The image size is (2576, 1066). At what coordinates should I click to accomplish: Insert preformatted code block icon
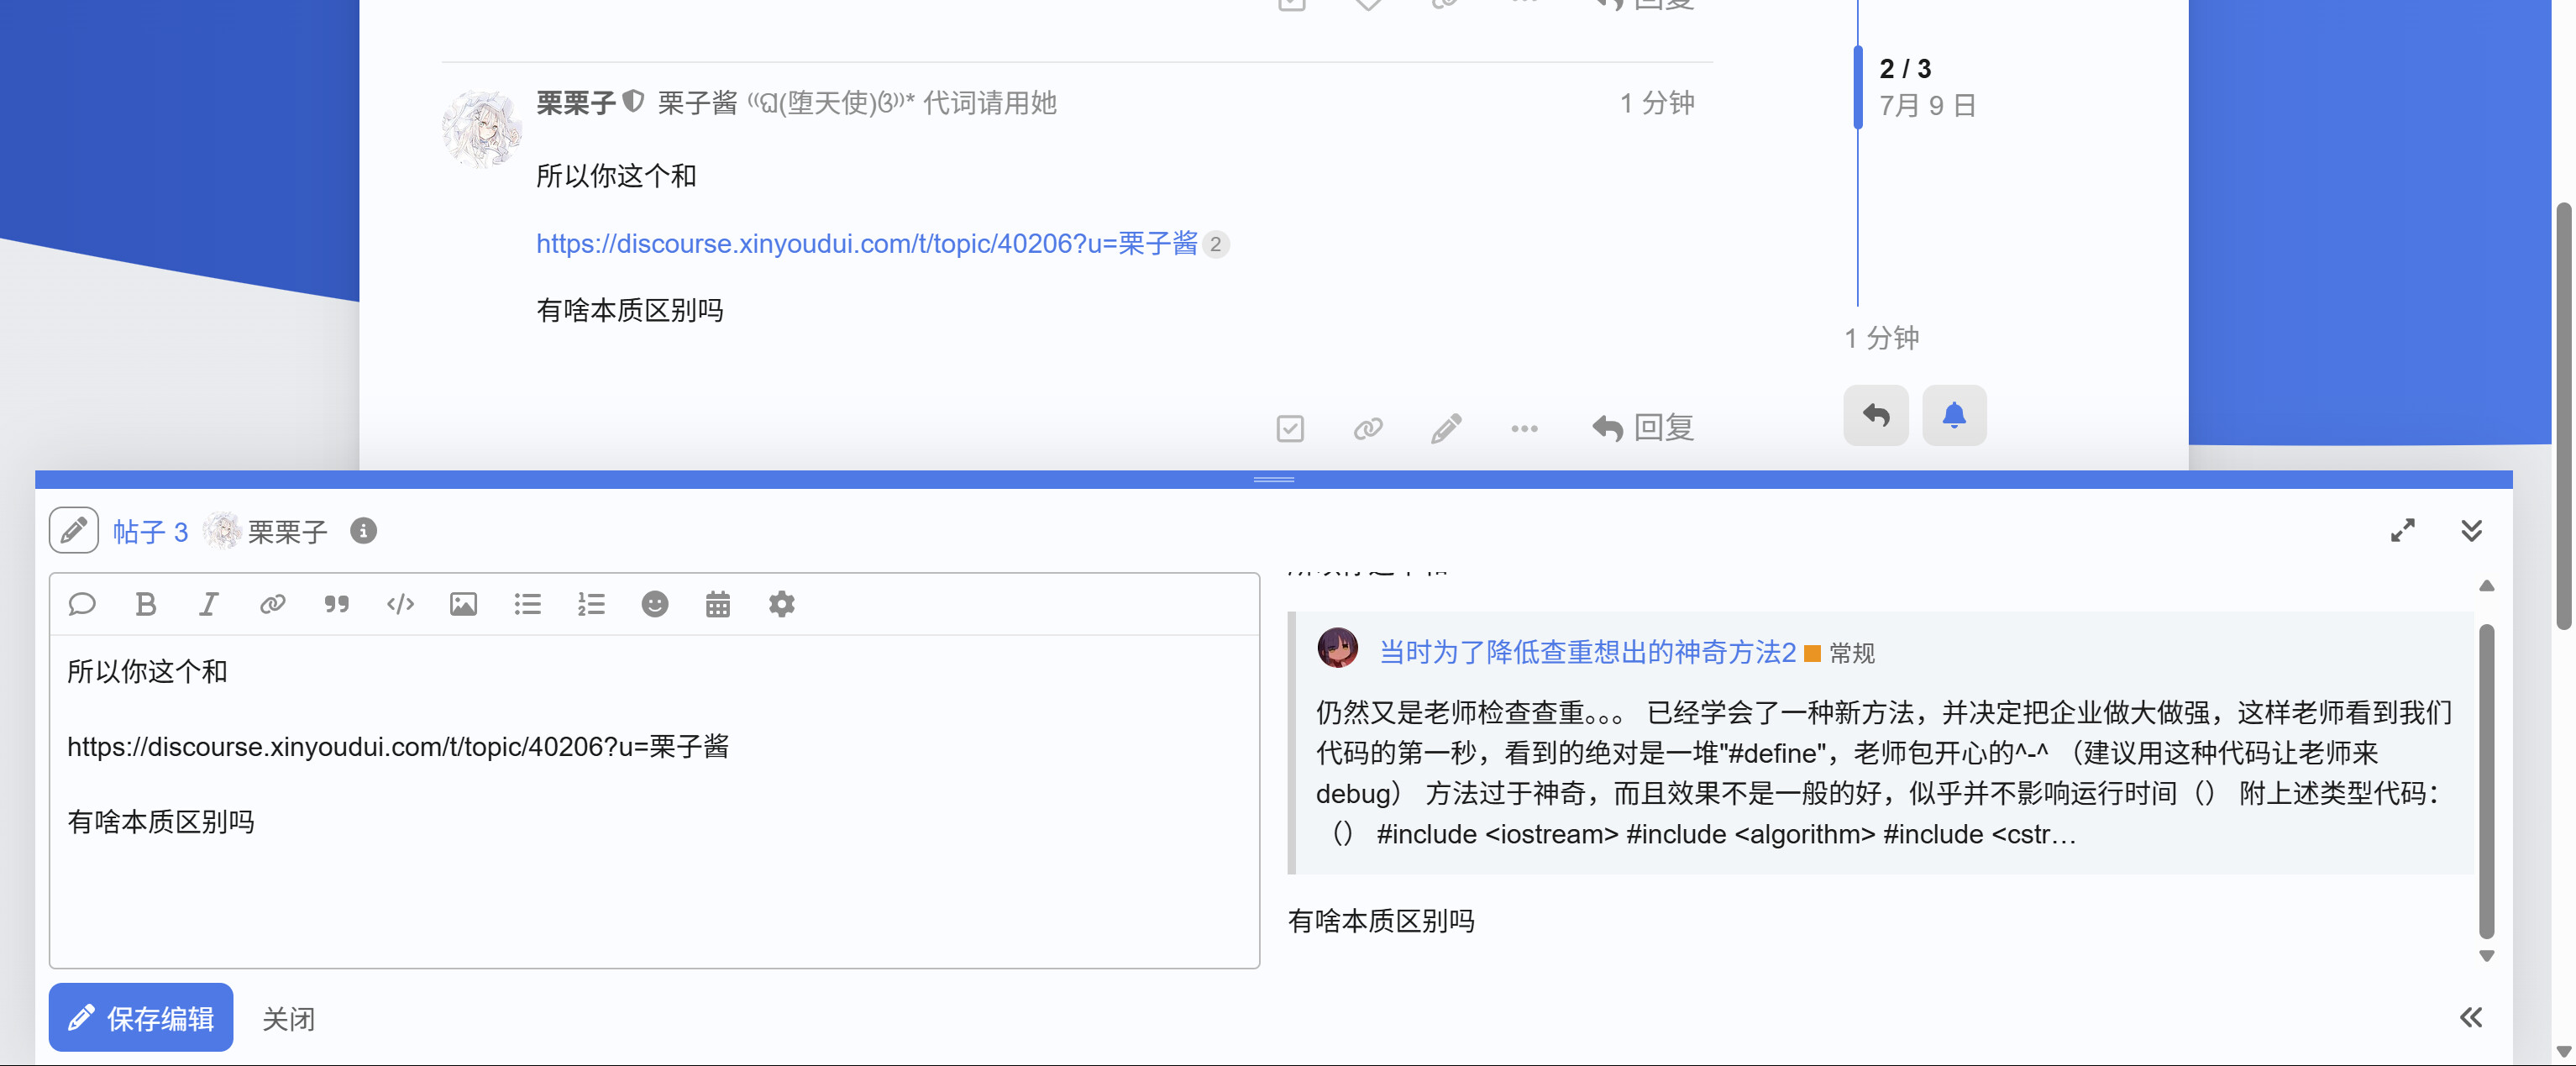point(400,604)
